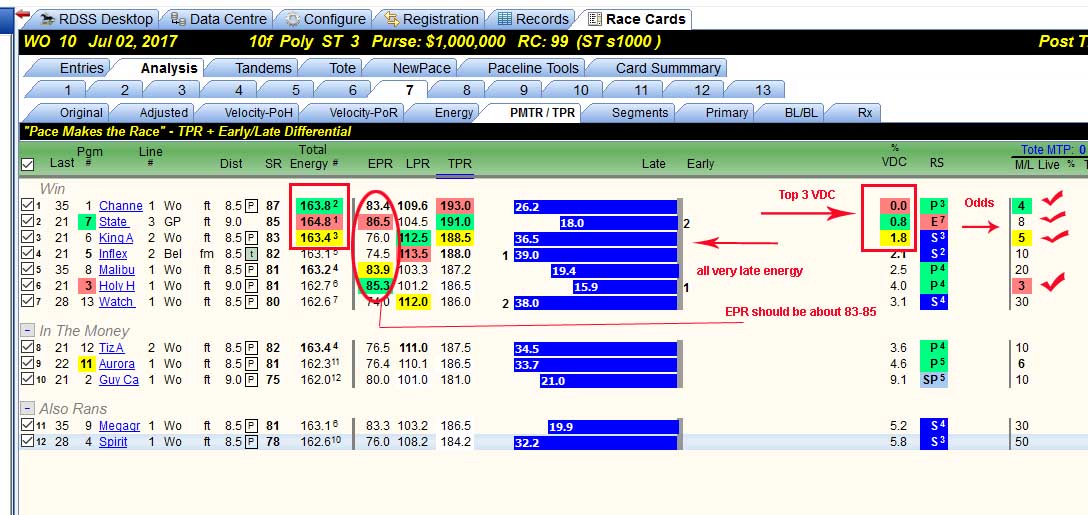
Task: Uncheck the checkbox for row 5 Malibu
Action: click(27, 270)
